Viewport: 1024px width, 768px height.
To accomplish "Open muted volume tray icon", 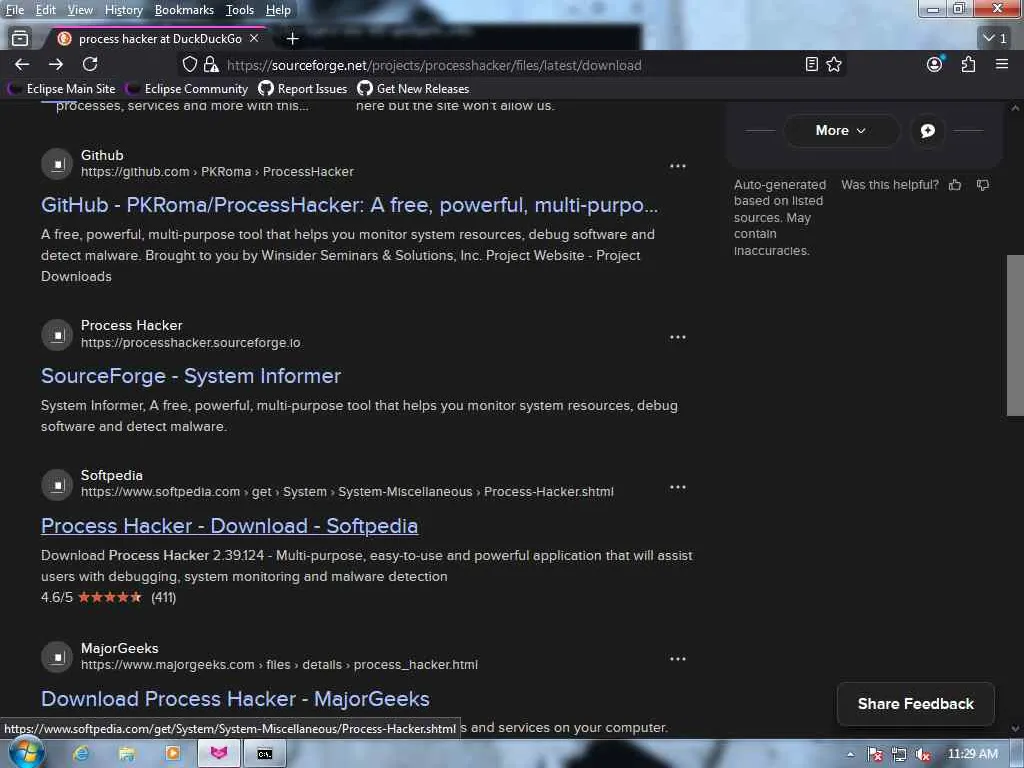I will pos(922,754).
